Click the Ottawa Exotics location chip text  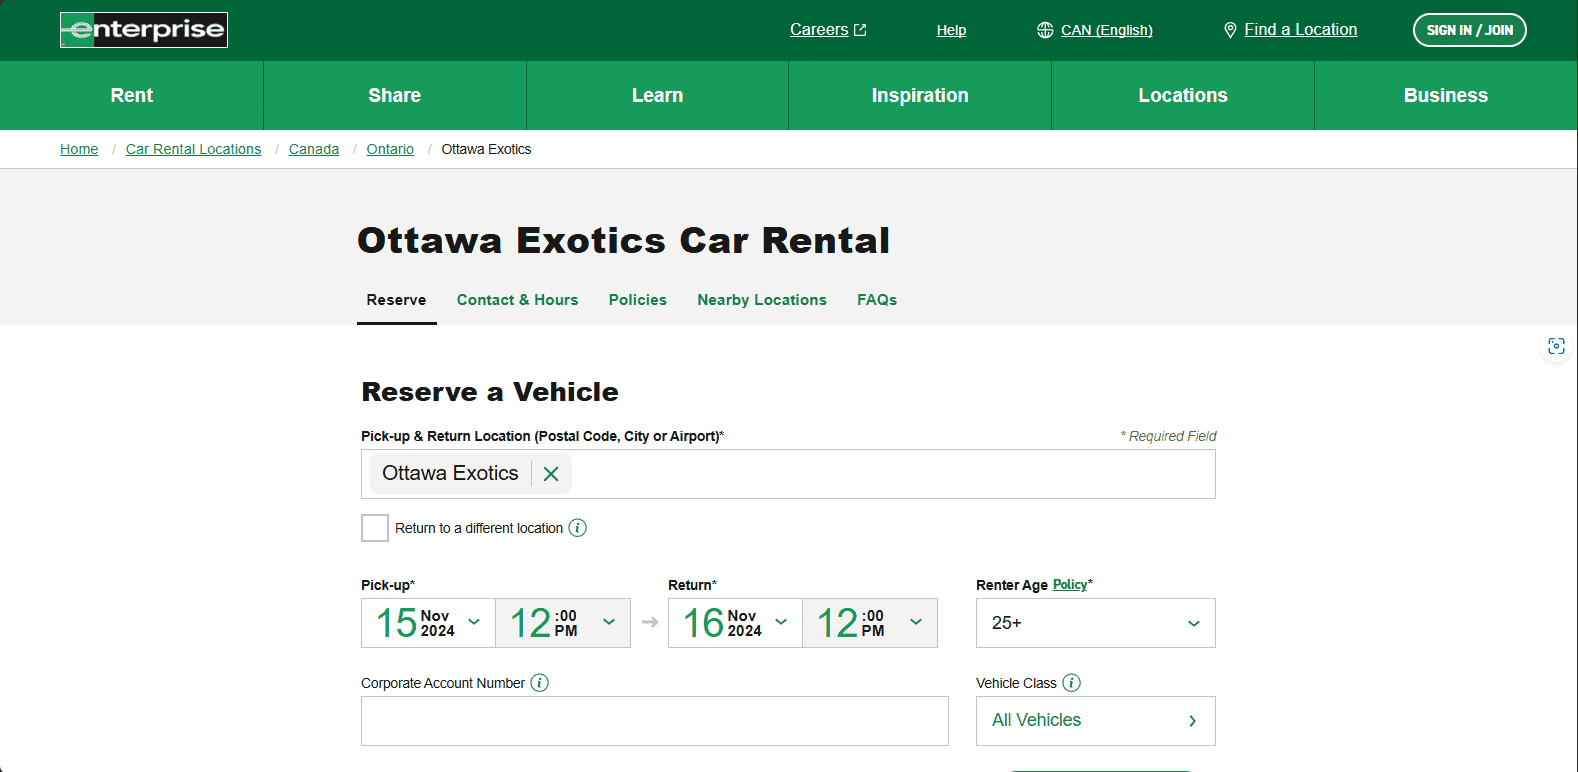[450, 474]
